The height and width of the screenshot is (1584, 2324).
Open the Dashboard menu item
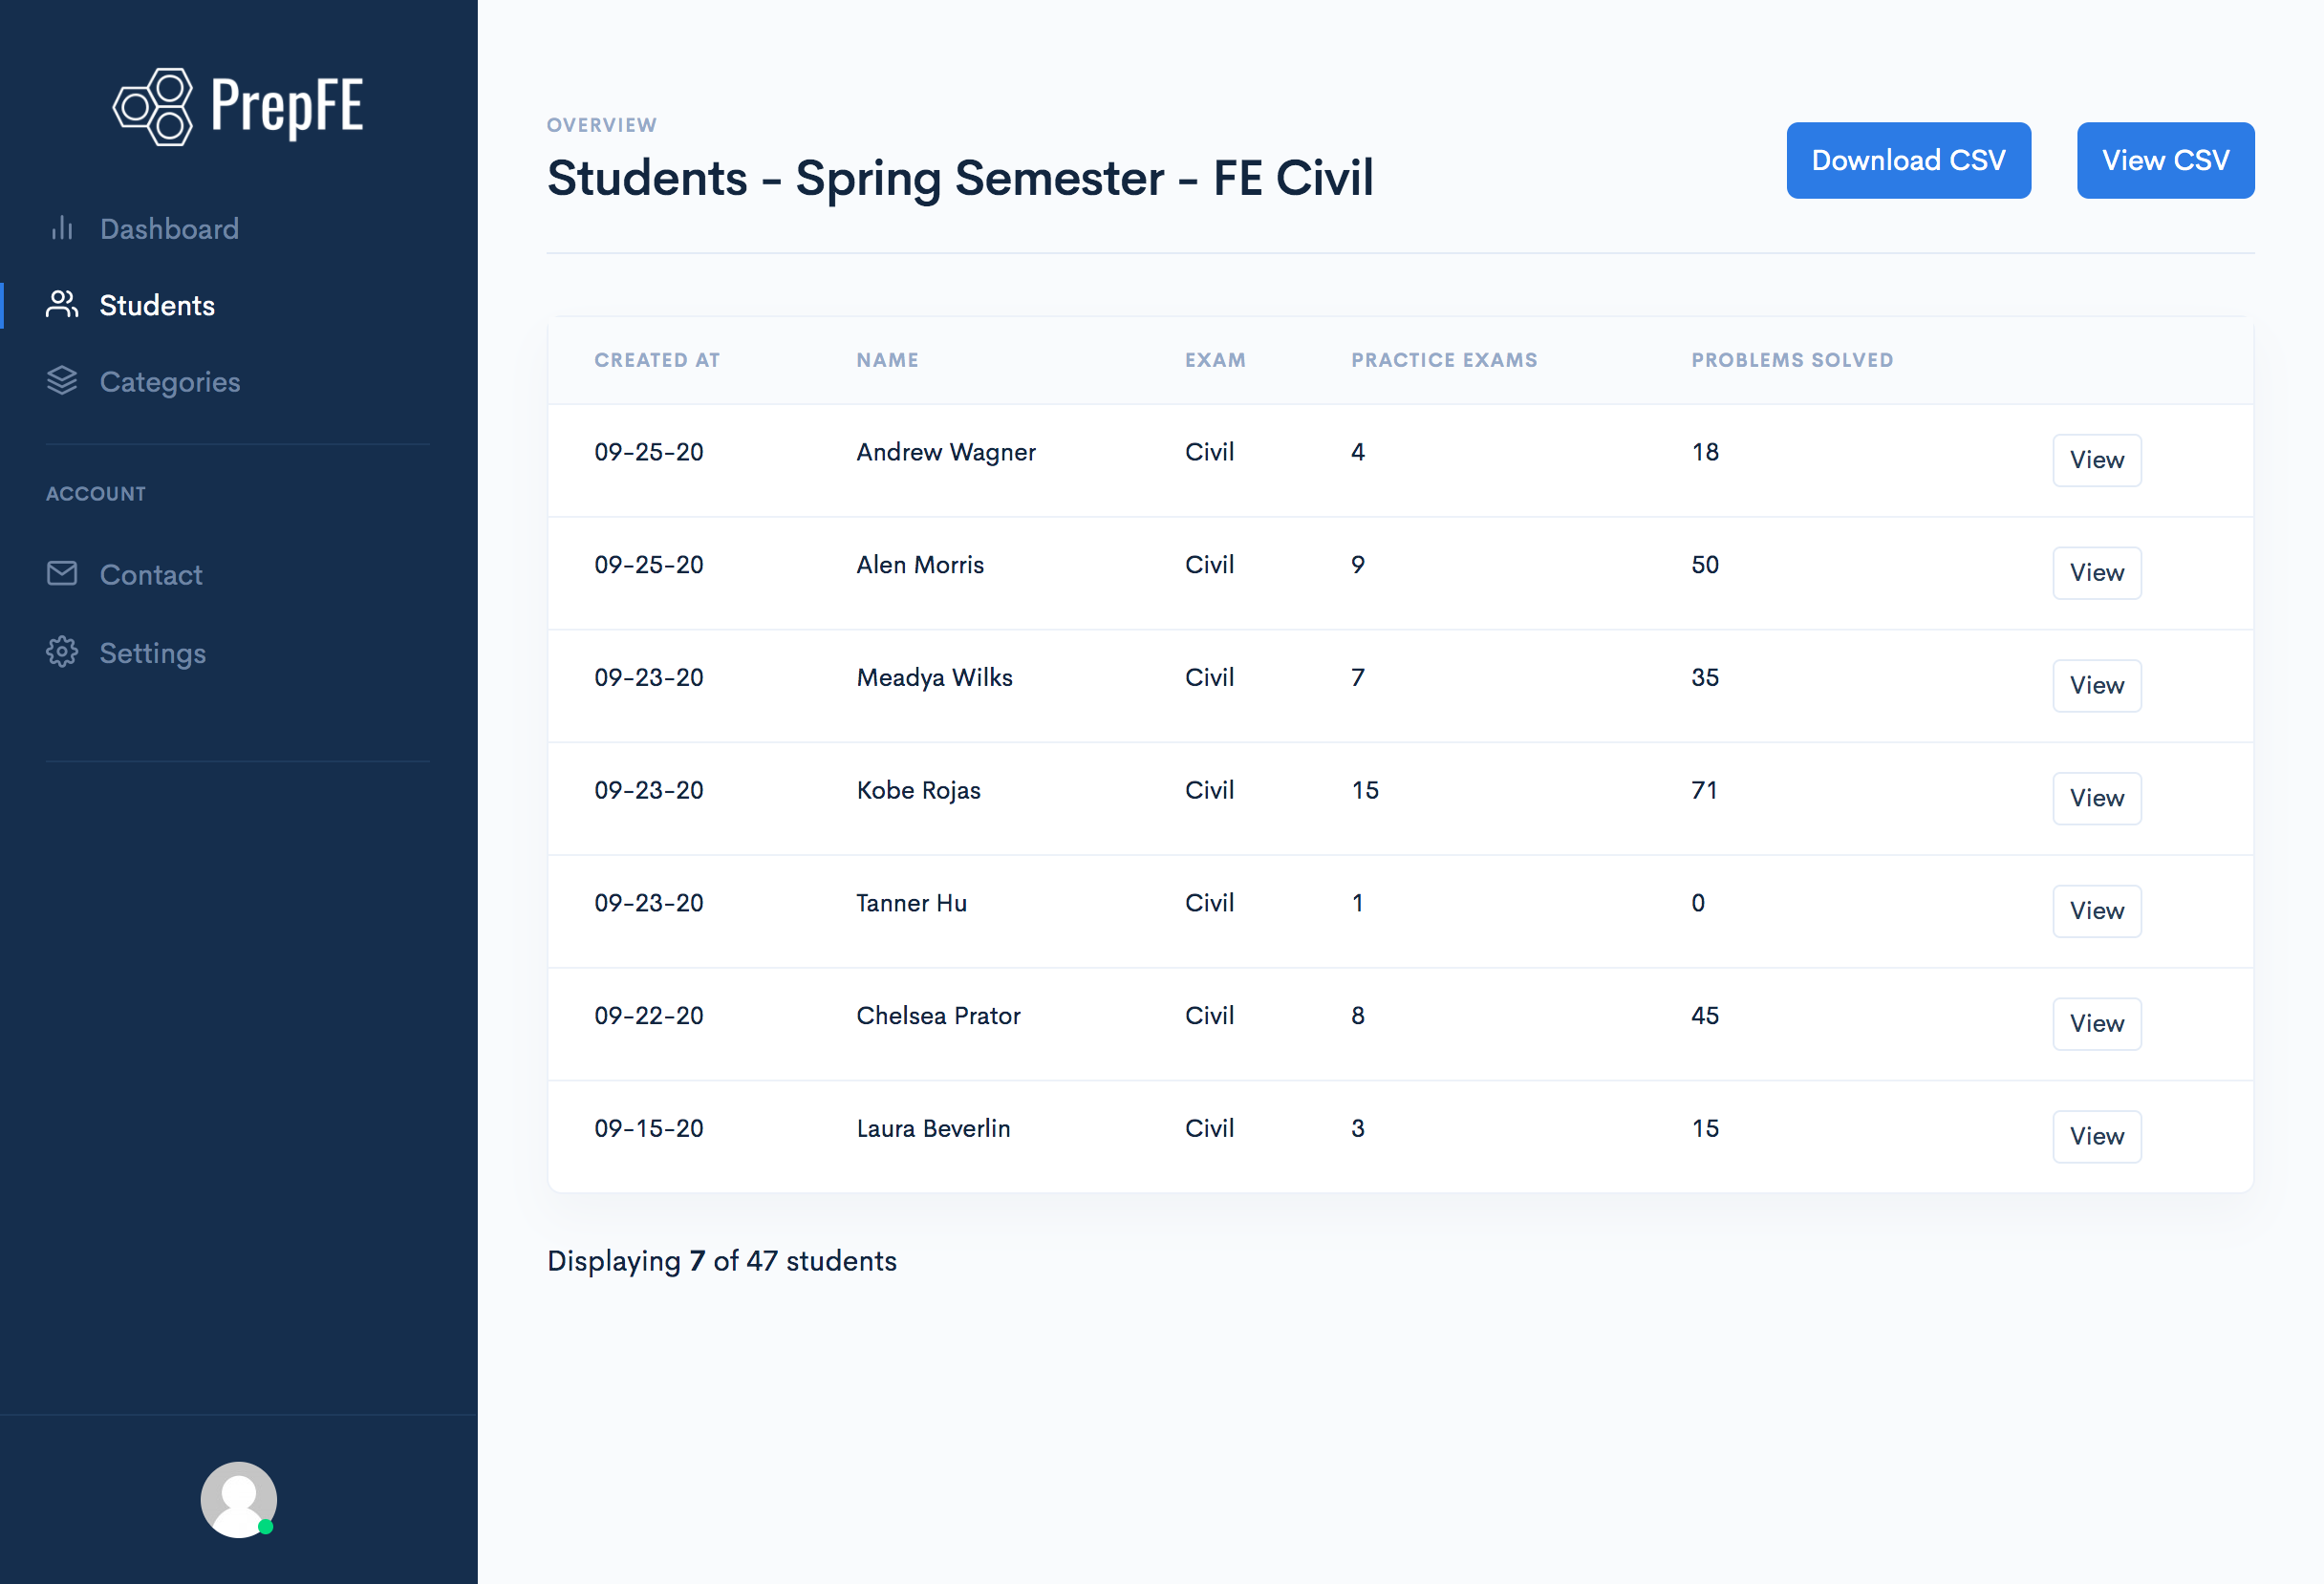pyautogui.click(x=169, y=229)
